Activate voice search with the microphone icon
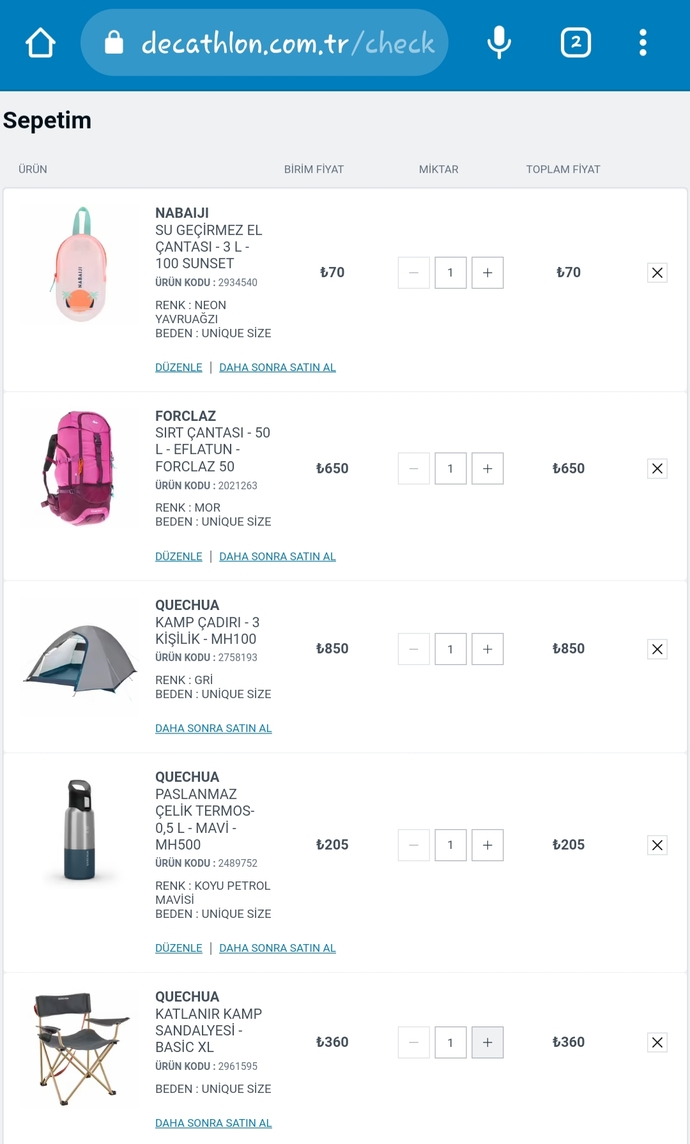The width and height of the screenshot is (690, 1144). pyautogui.click(x=497, y=43)
